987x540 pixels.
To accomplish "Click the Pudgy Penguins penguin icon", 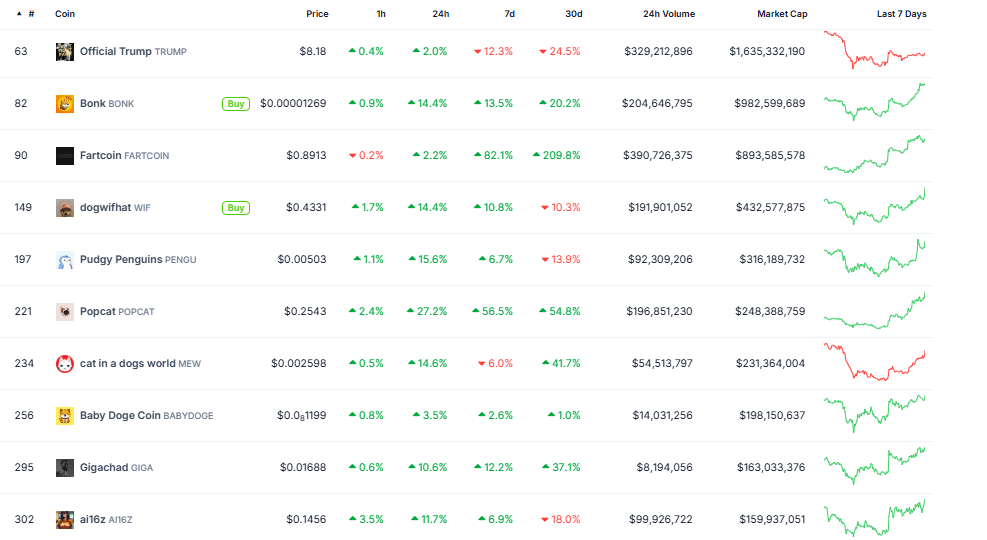I will tap(65, 260).
